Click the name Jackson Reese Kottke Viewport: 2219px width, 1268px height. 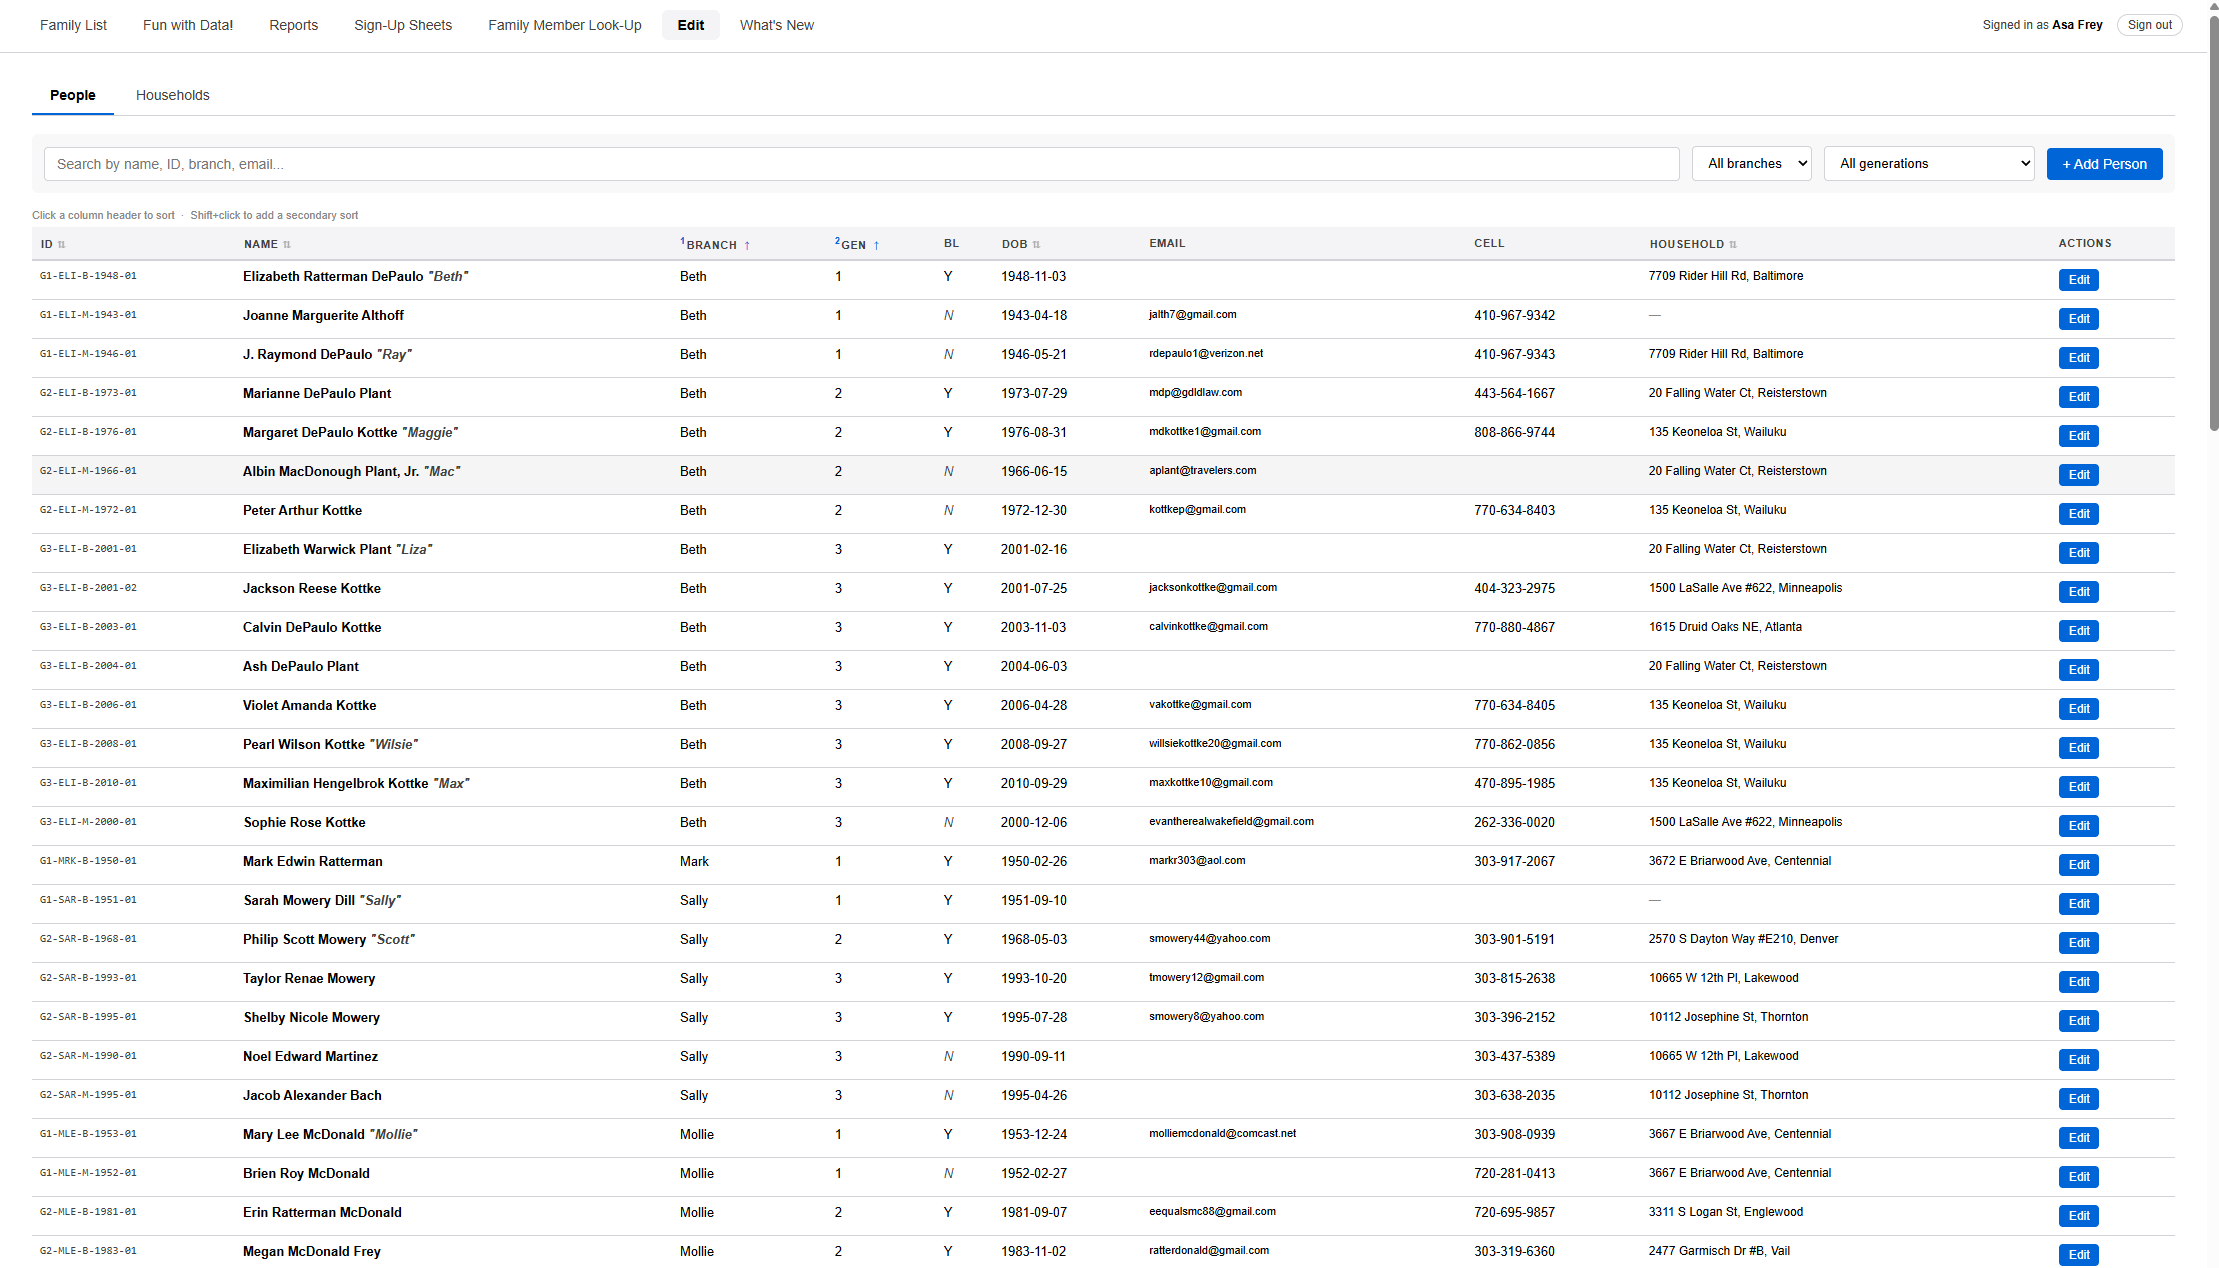(311, 588)
